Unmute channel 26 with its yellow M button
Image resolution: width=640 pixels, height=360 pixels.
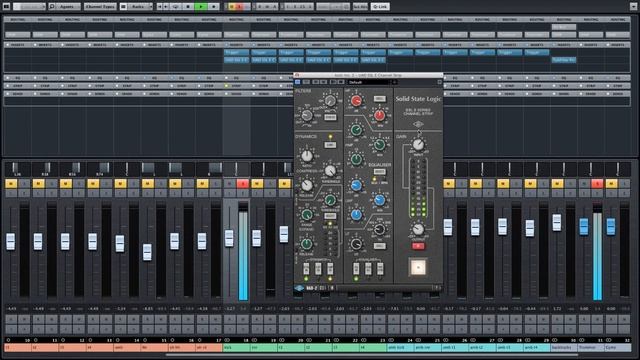click(449, 184)
